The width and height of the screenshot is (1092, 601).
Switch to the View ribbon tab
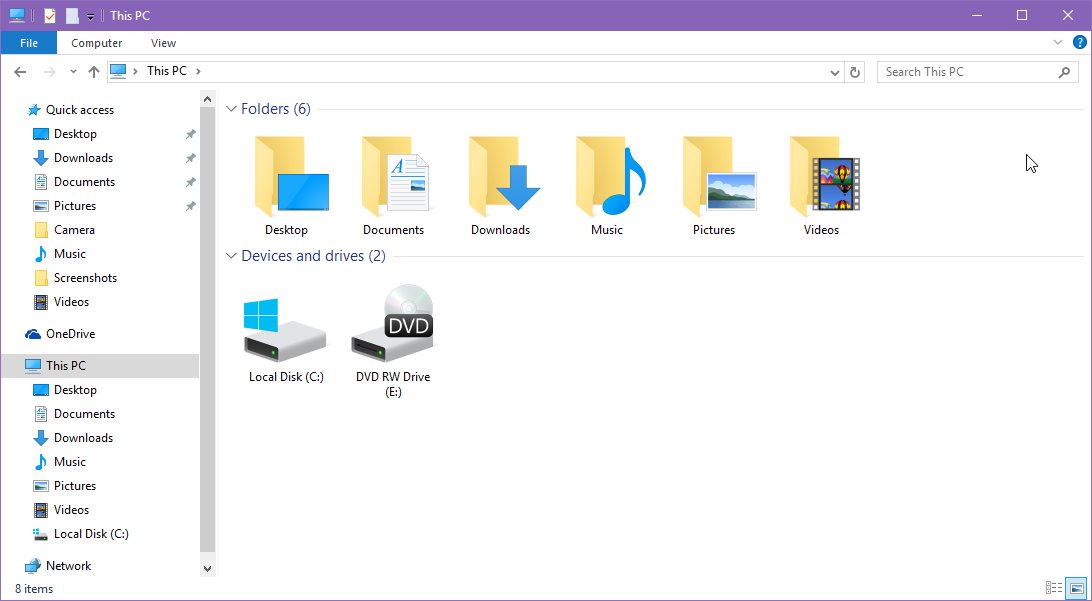coord(163,42)
